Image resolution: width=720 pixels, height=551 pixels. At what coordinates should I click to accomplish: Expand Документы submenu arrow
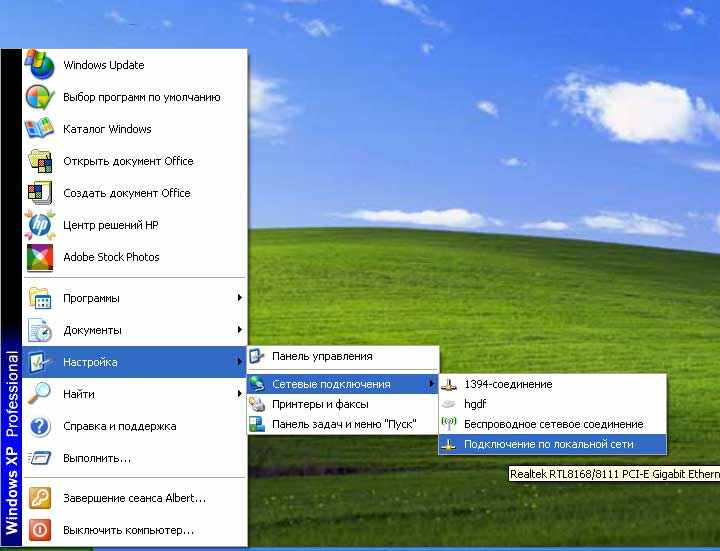click(x=239, y=330)
